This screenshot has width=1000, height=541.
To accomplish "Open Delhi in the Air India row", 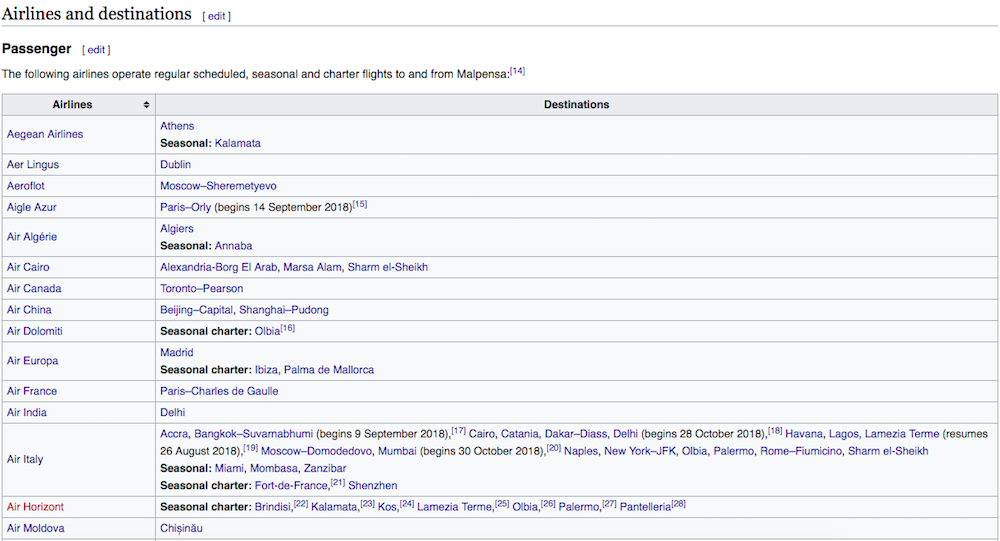I will coord(173,412).
